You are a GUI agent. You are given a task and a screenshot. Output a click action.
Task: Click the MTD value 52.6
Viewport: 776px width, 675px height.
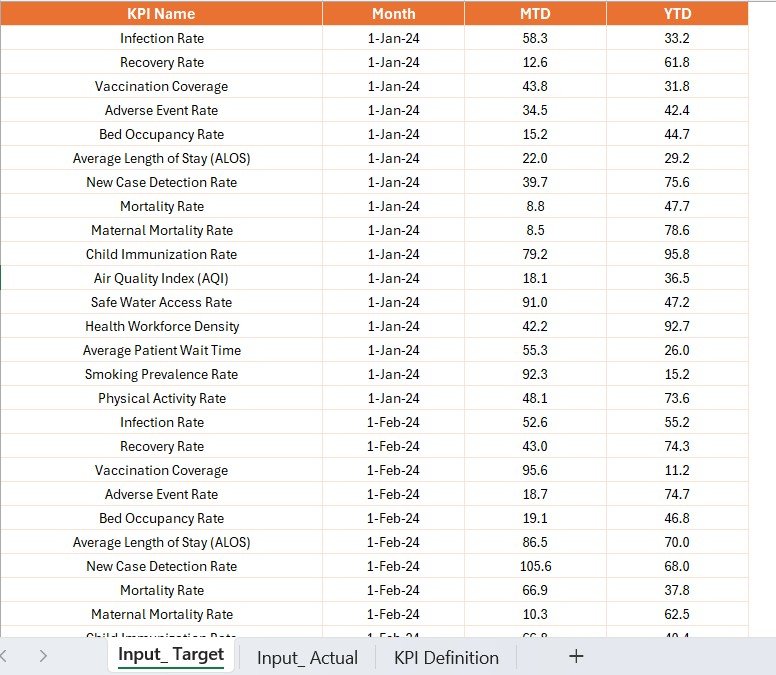[535, 422]
